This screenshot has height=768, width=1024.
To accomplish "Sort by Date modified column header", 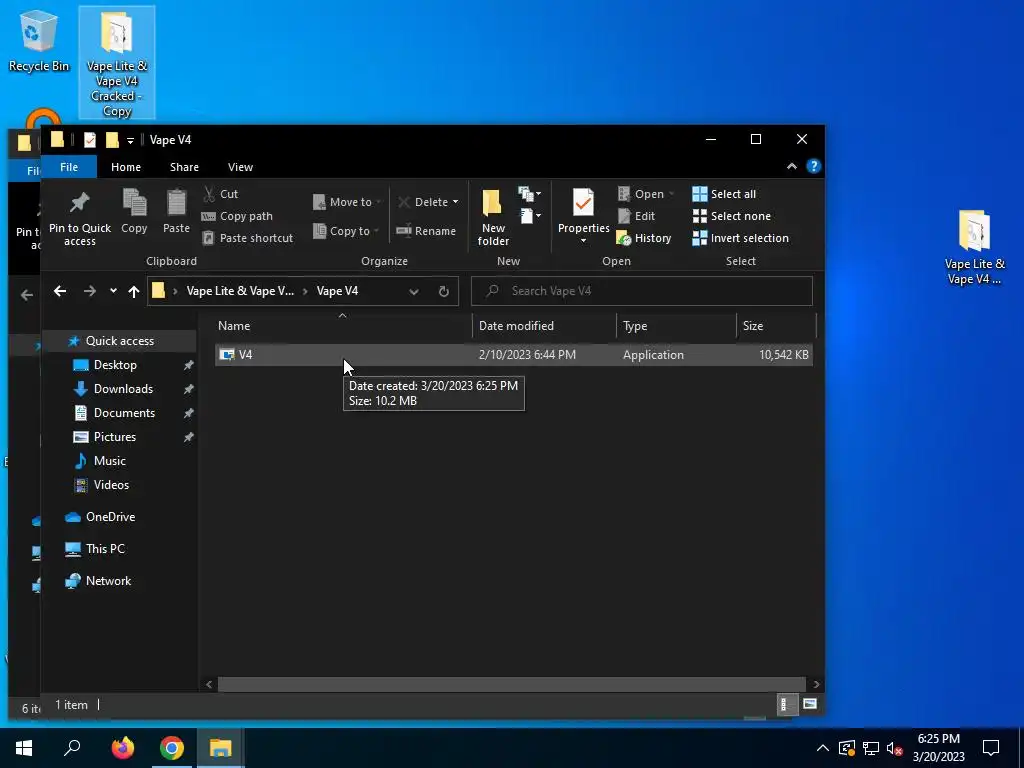I will tap(544, 326).
